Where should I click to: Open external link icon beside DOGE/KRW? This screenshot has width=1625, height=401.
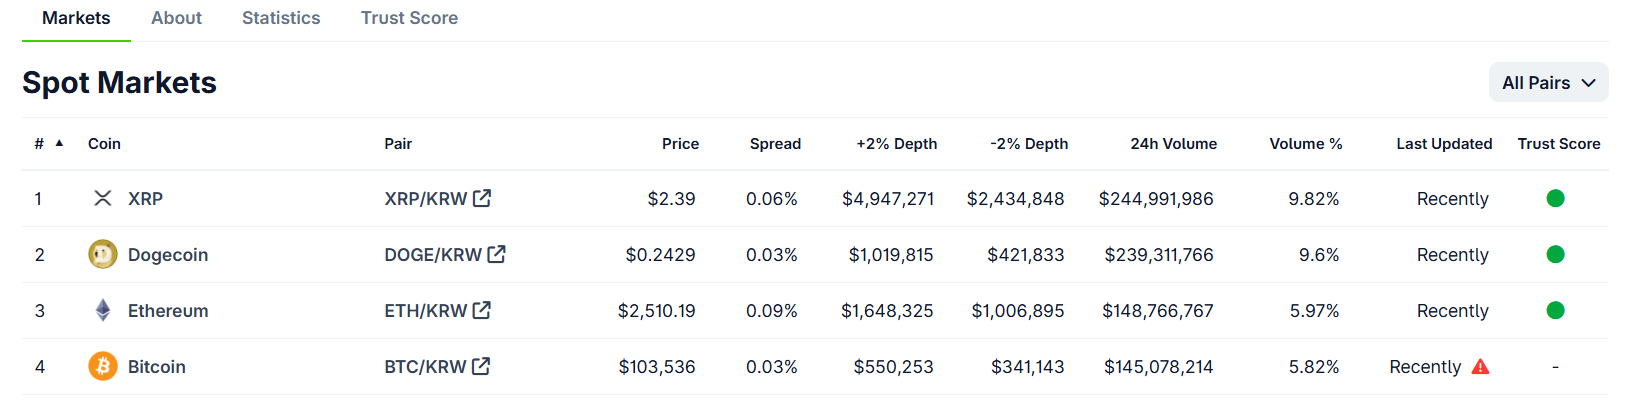pyautogui.click(x=496, y=254)
